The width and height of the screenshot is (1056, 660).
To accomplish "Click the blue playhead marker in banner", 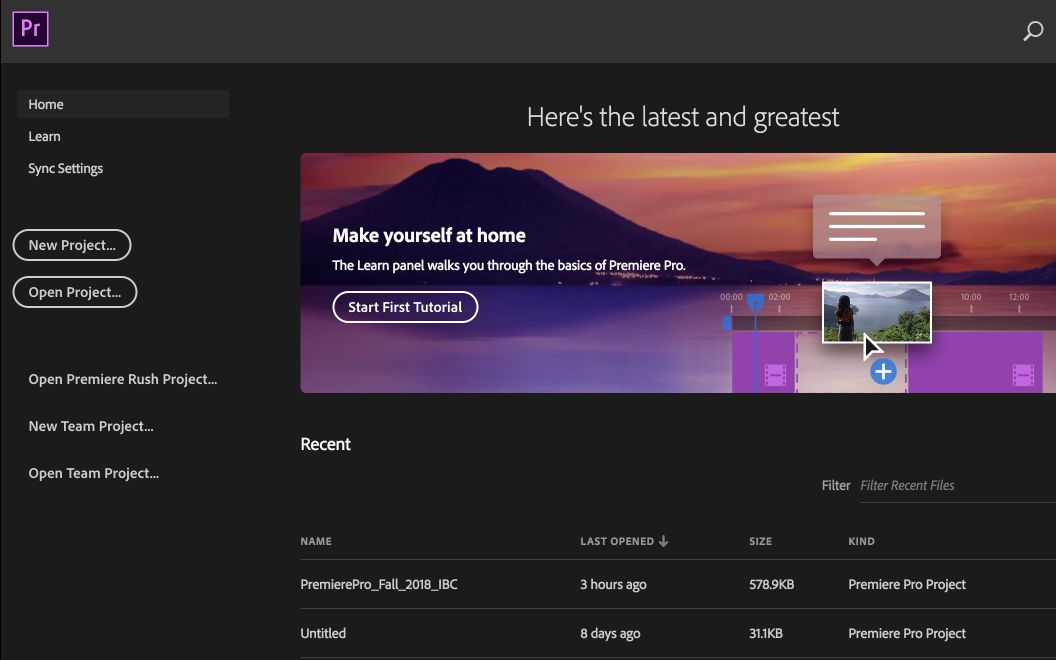I will [x=755, y=301].
